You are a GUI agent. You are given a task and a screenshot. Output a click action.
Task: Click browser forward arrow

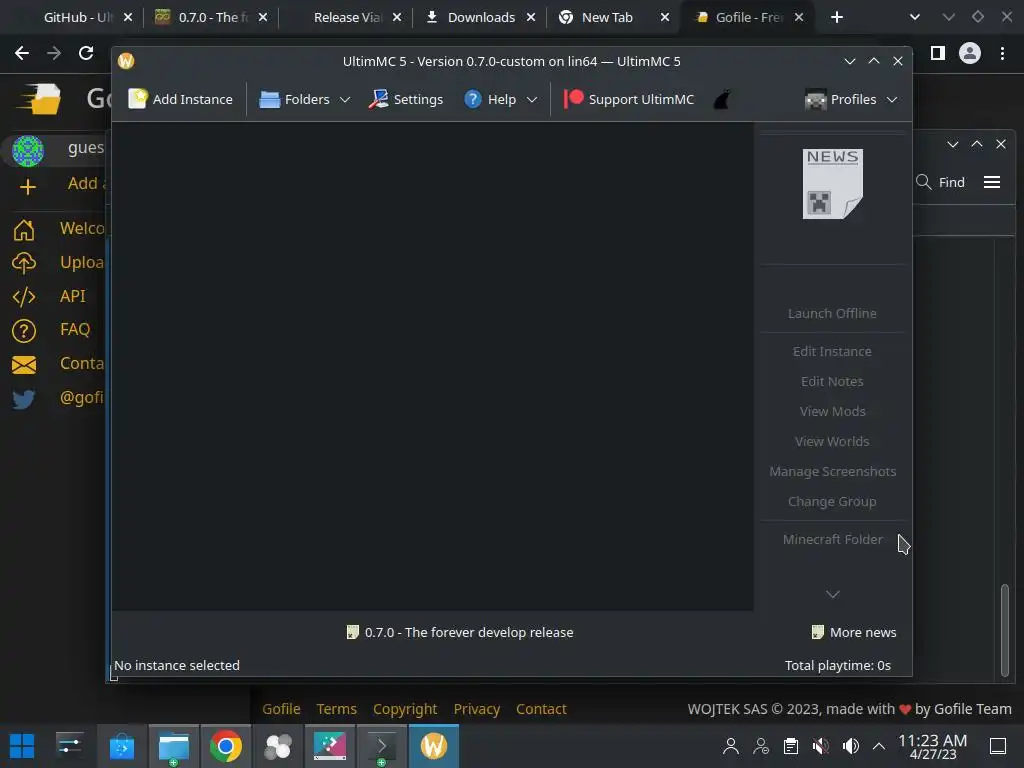coord(54,53)
